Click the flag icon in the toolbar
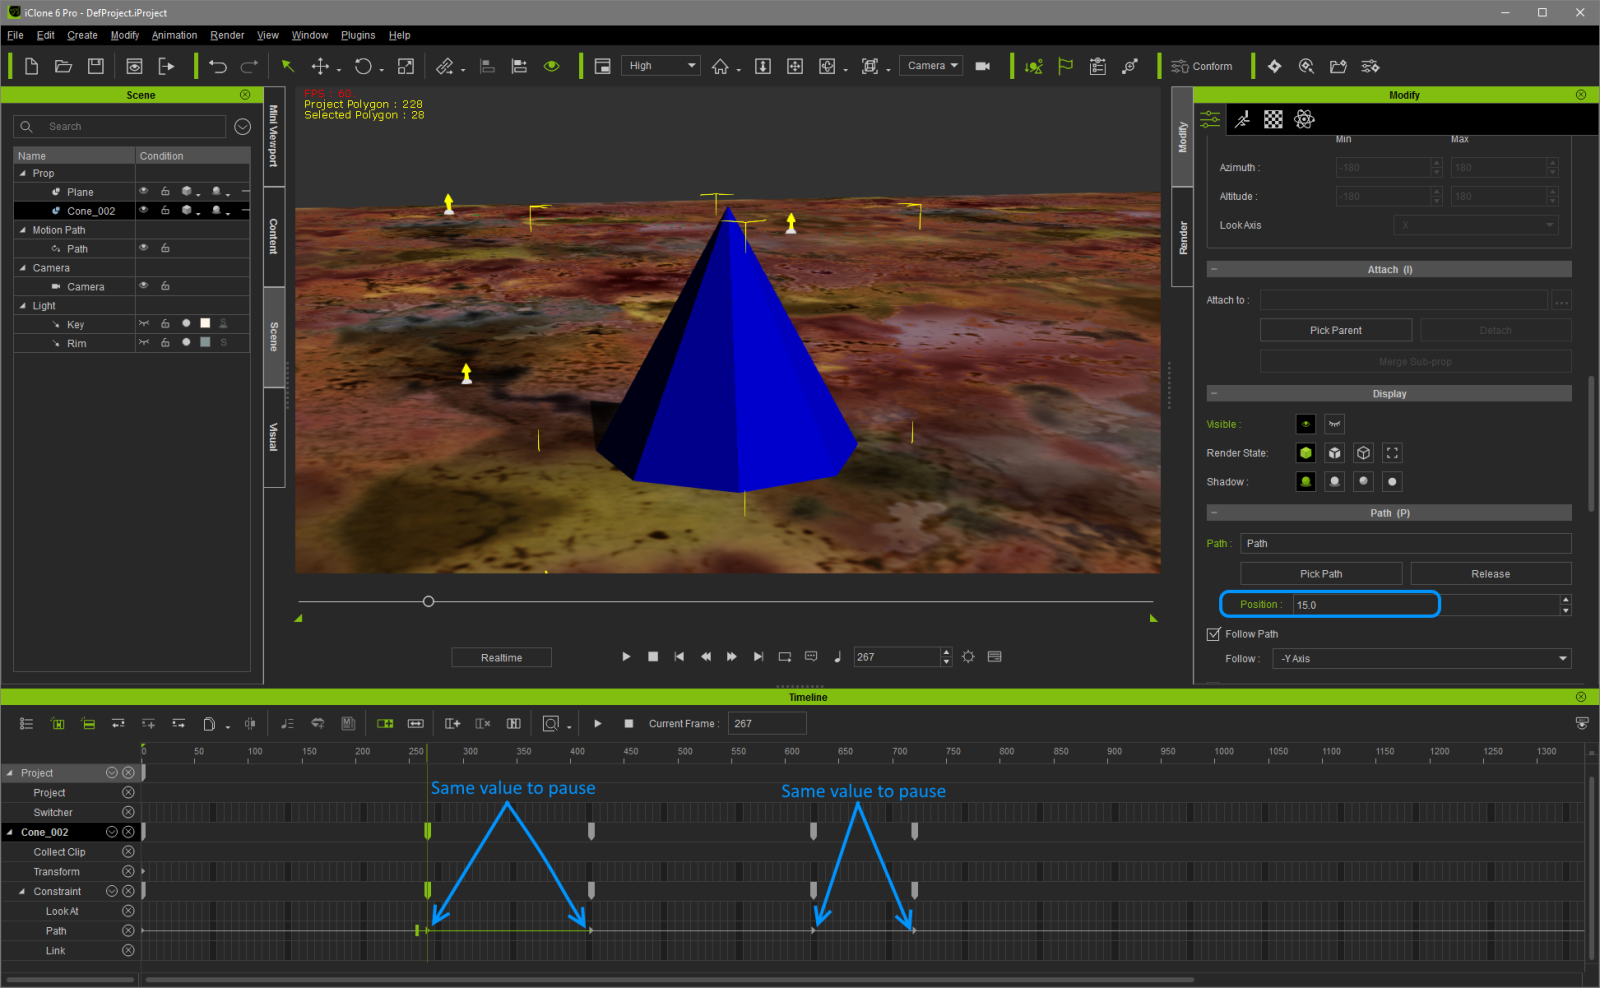 pos(1066,66)
